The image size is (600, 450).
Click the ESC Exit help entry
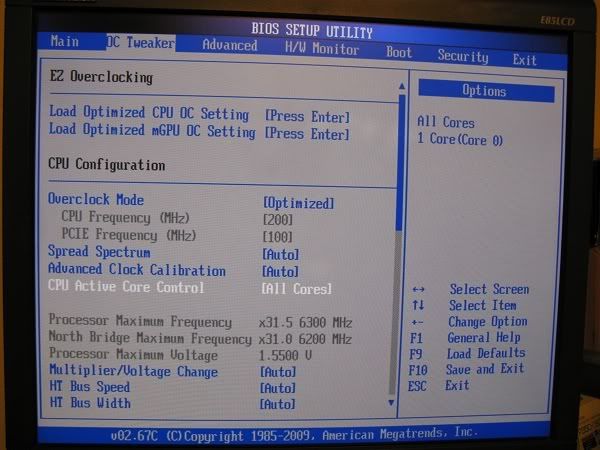(439, 385)
